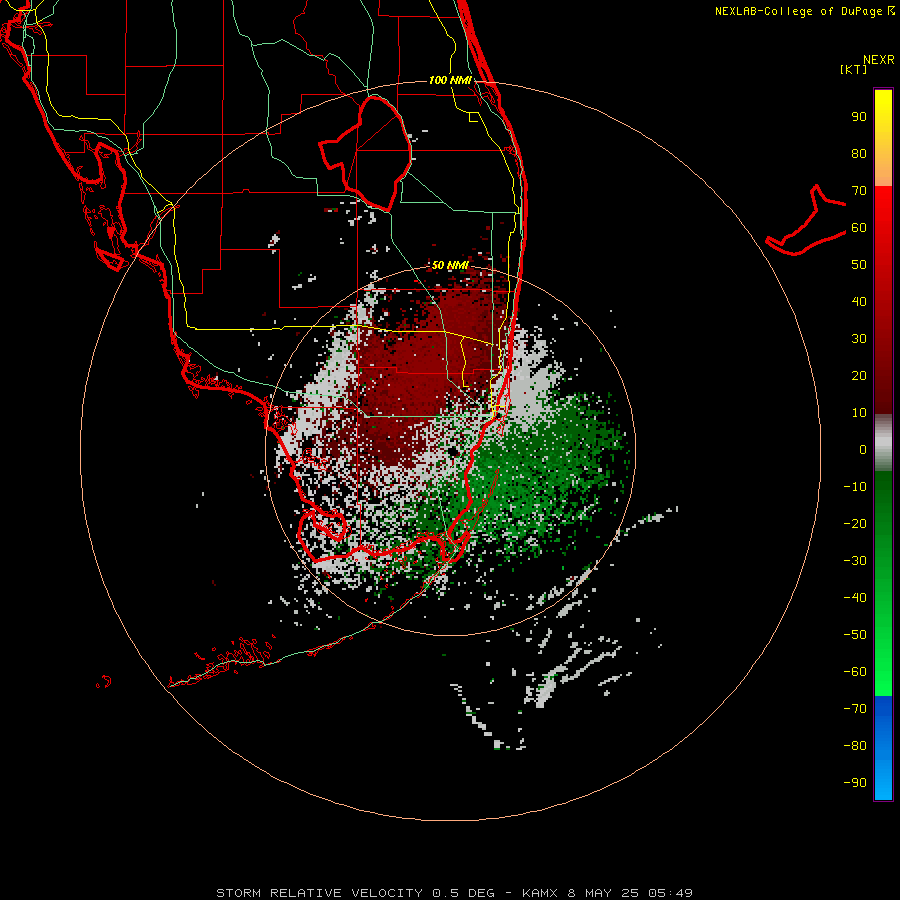This screenshot has height=900, width=900.
Task: Click the positive 60 scale value
Action: (x=859, y=228)
